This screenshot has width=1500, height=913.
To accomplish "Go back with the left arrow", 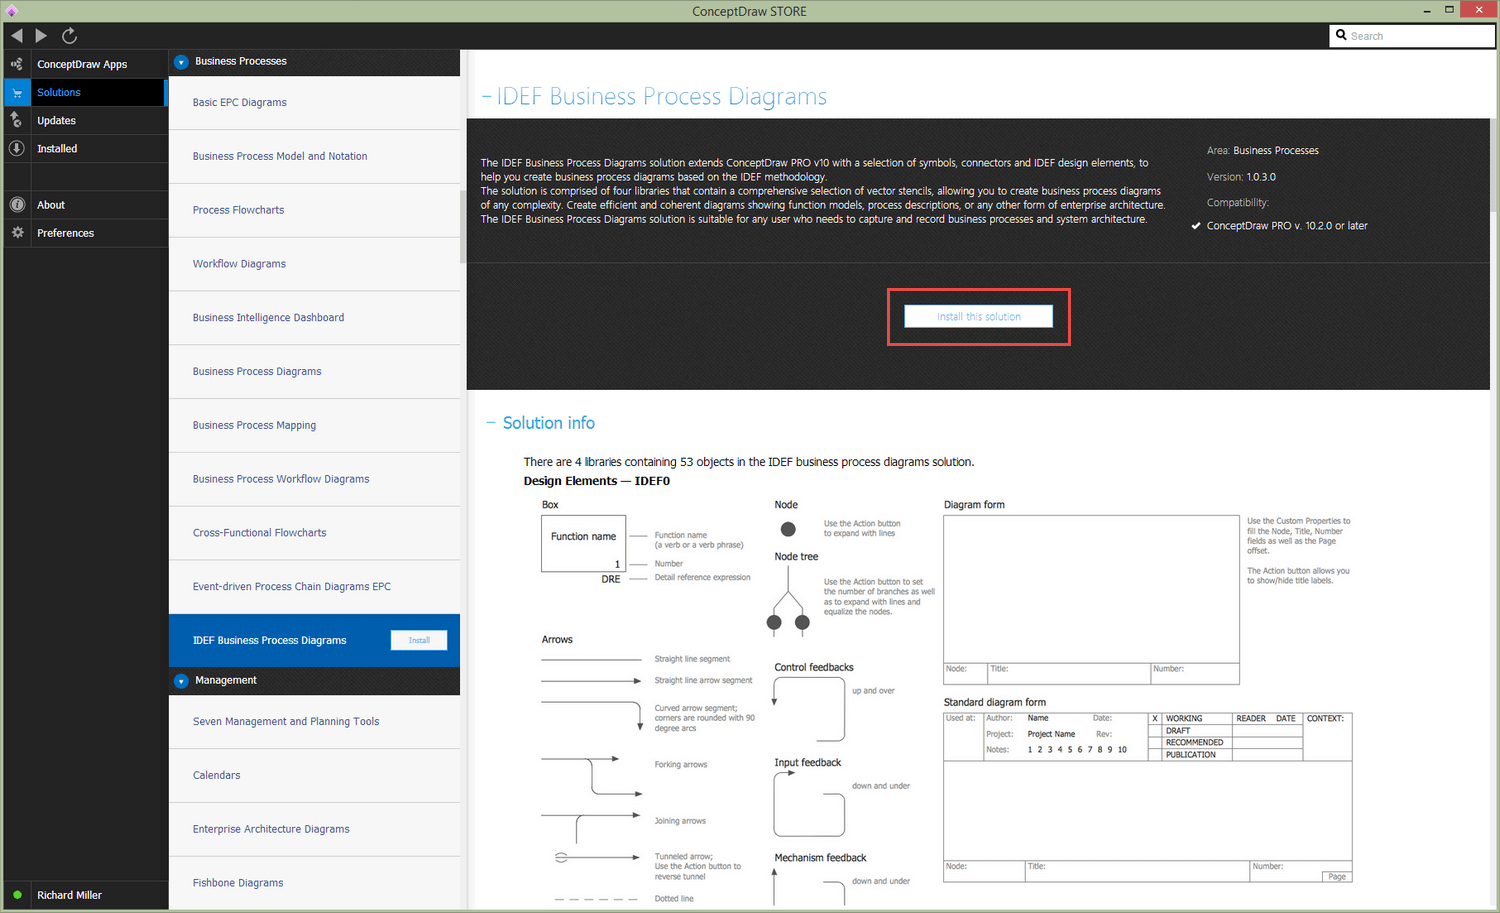I will point(17,35).
